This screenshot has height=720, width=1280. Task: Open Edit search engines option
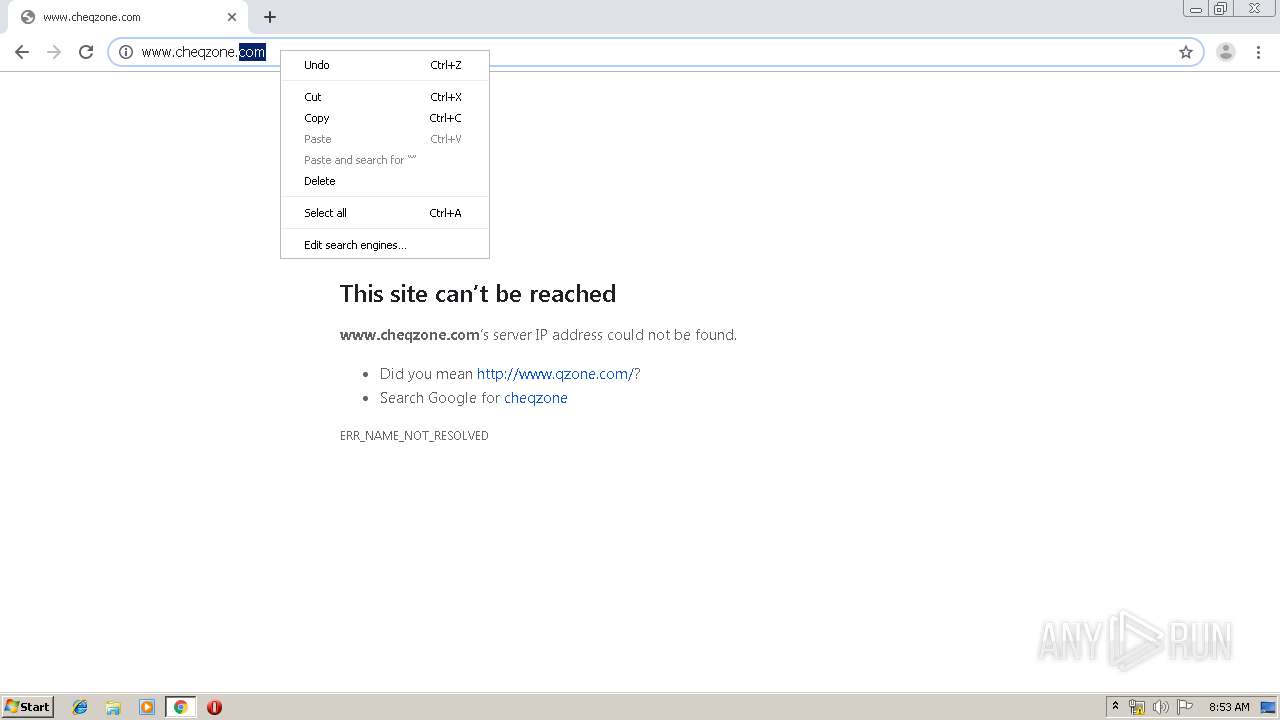pos(385,245)
